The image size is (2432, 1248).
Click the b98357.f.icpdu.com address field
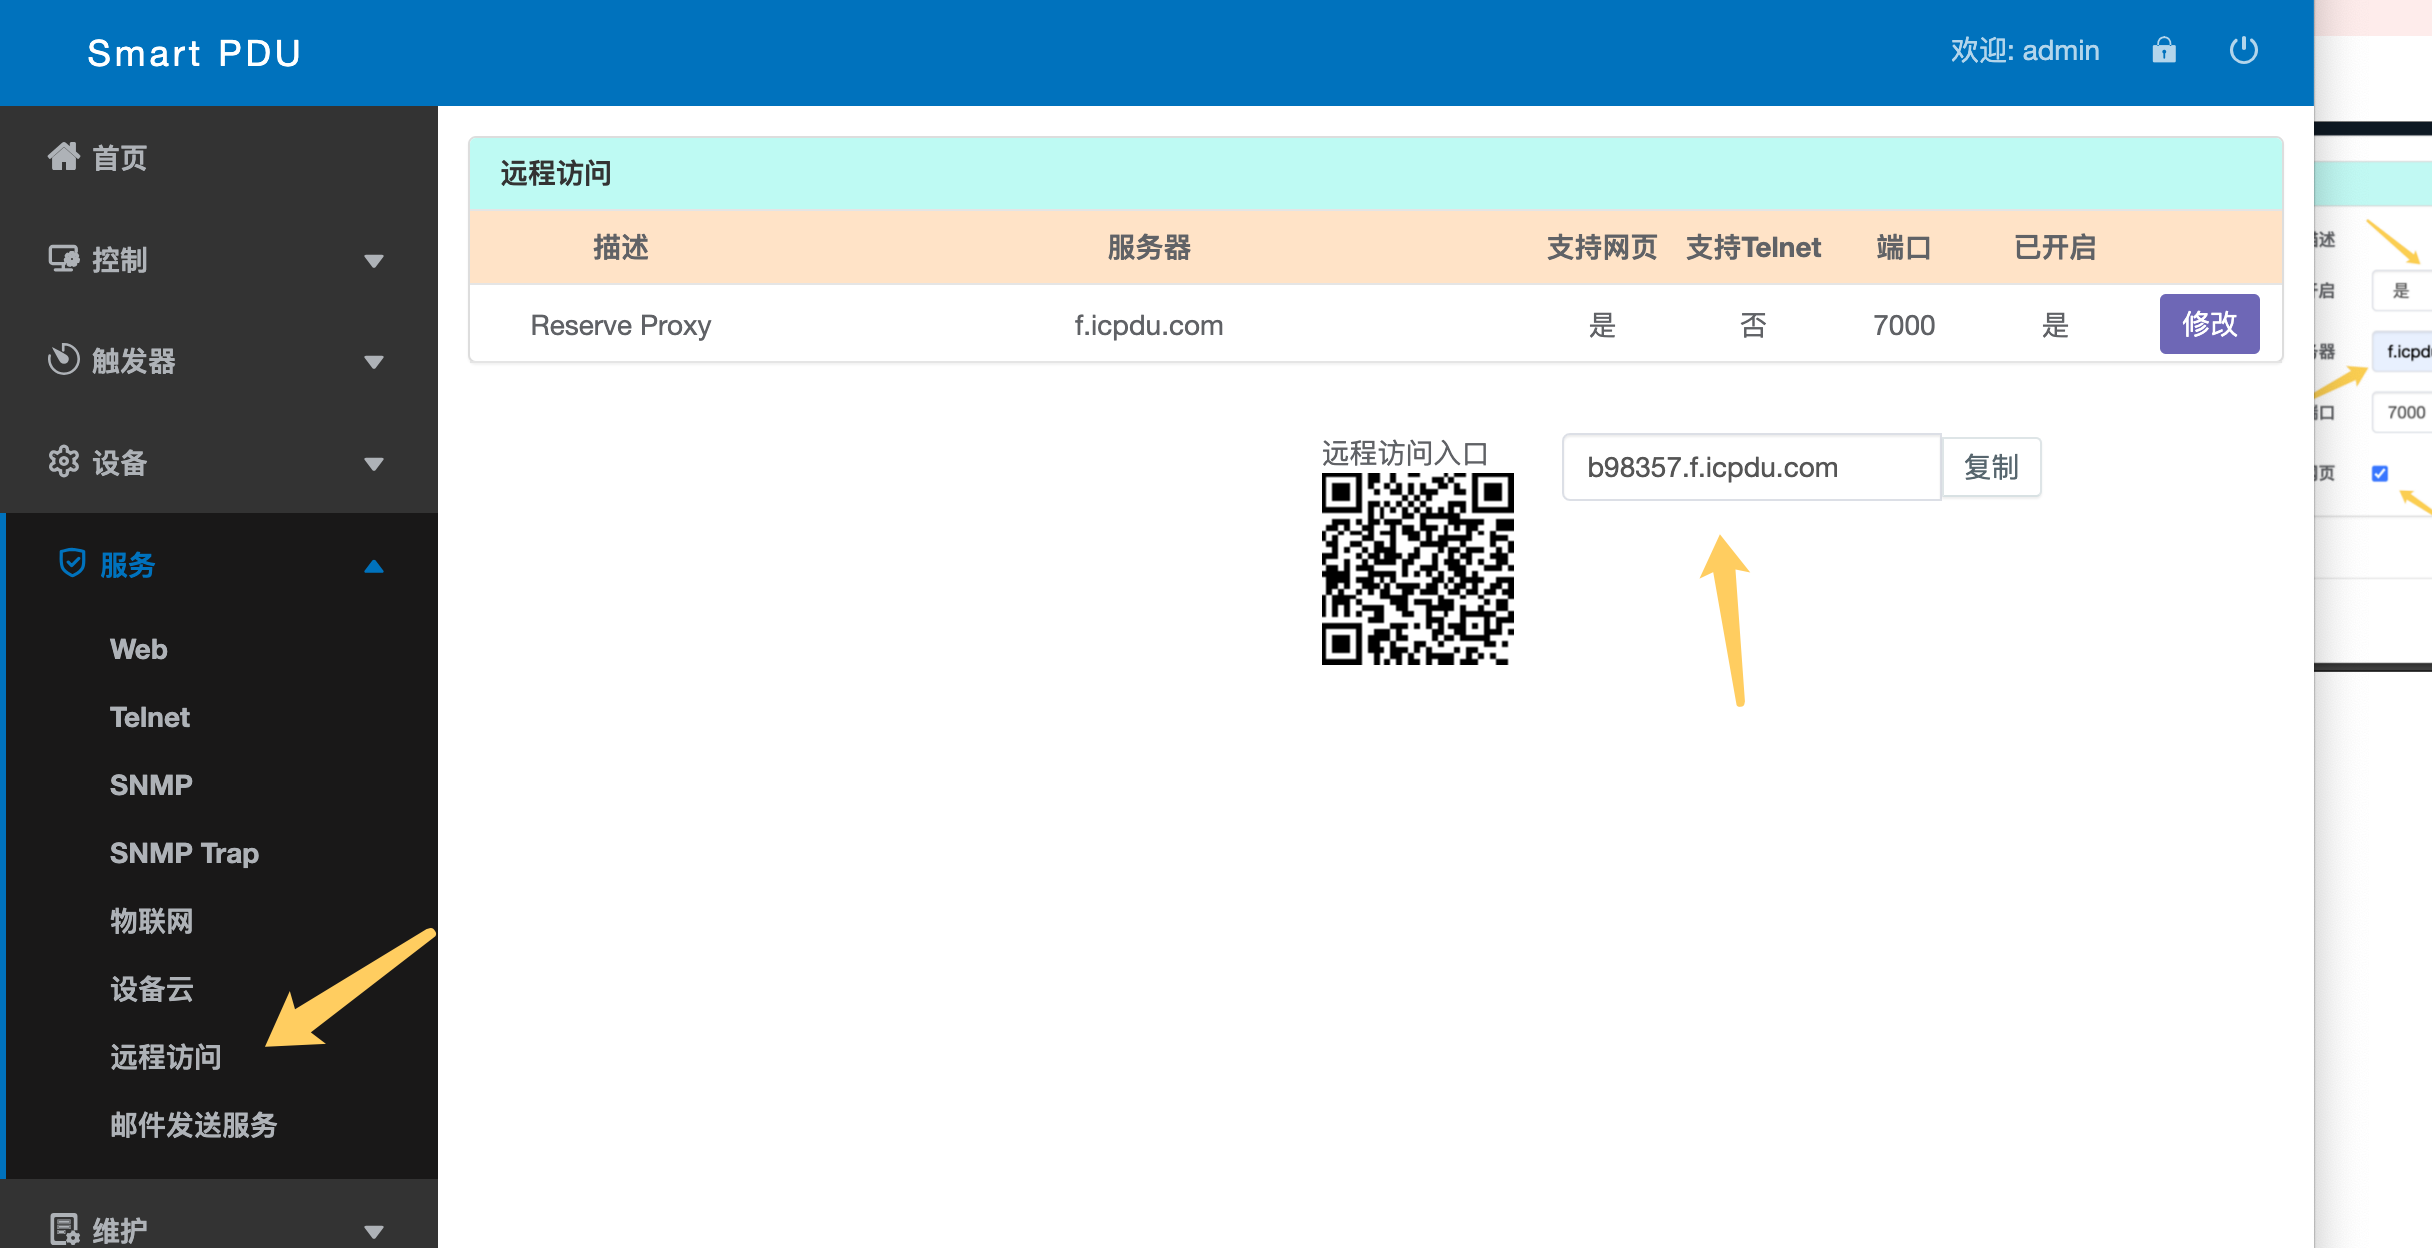[1751, 467]
